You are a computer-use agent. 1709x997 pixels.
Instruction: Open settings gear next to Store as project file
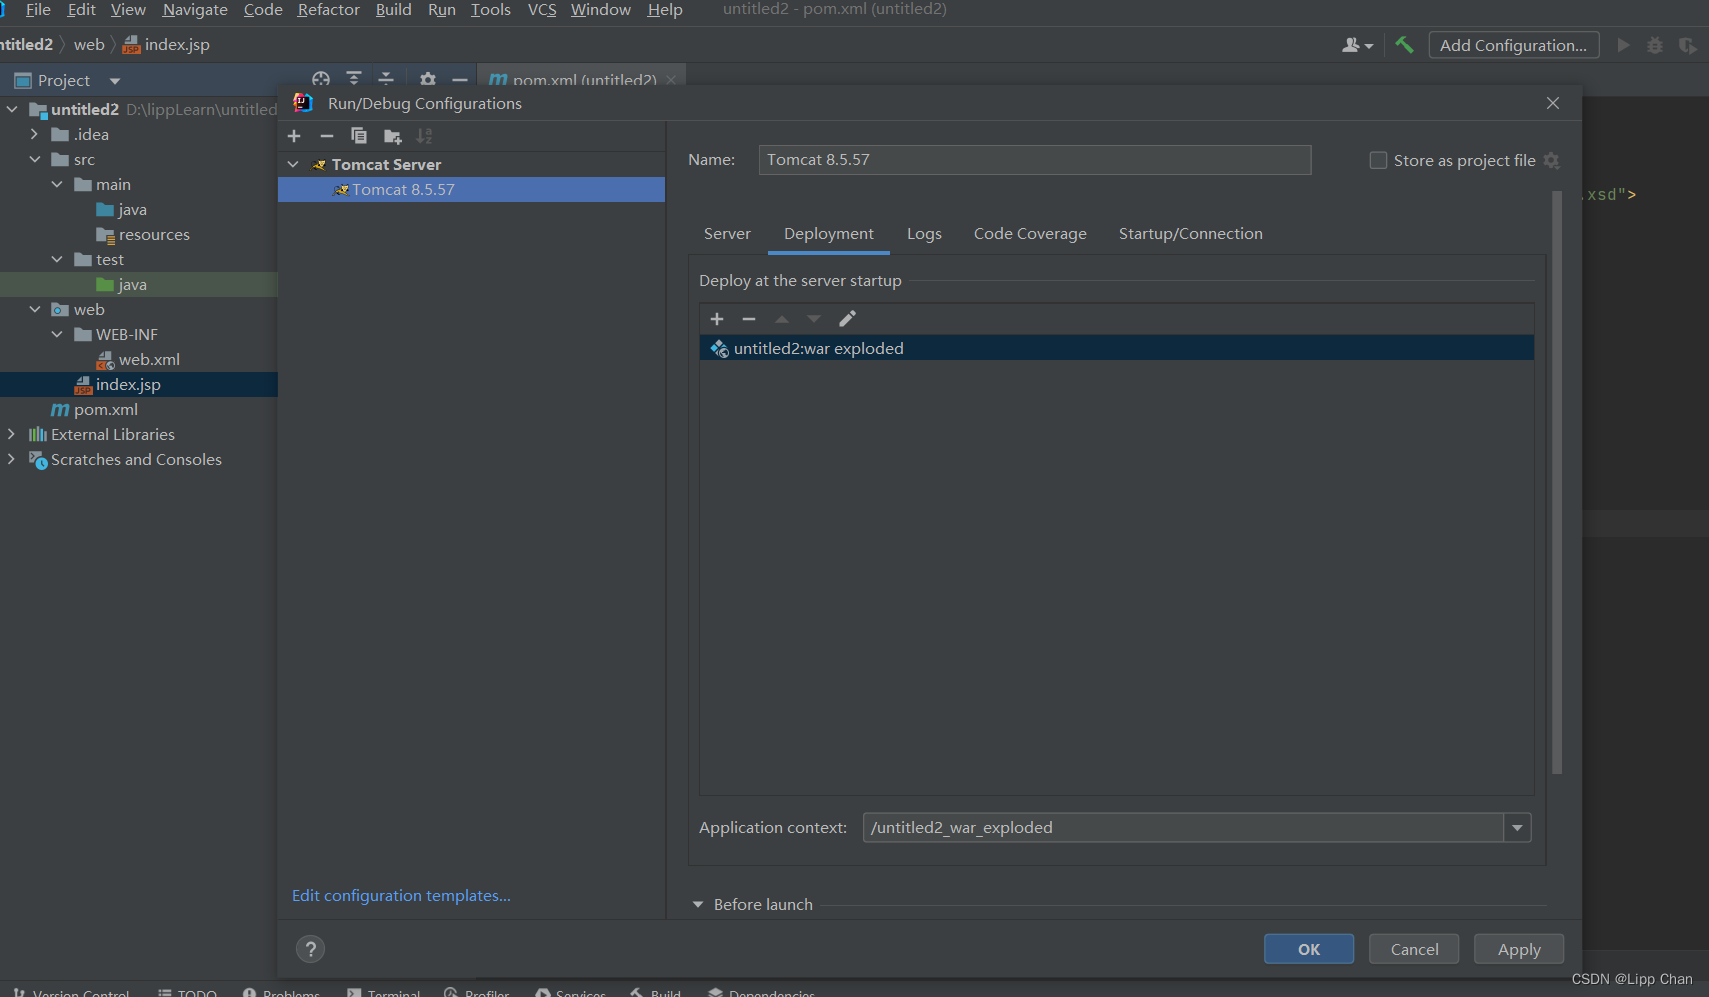tap(1552, 161)
